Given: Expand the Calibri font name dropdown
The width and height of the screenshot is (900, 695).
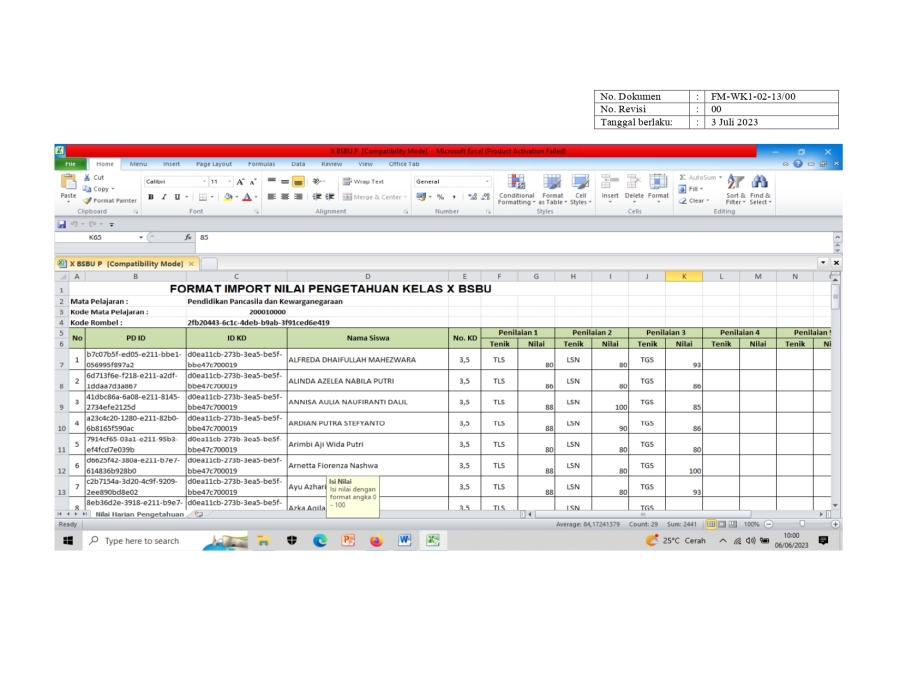Looking at the screenshot, I should [203, 182].
